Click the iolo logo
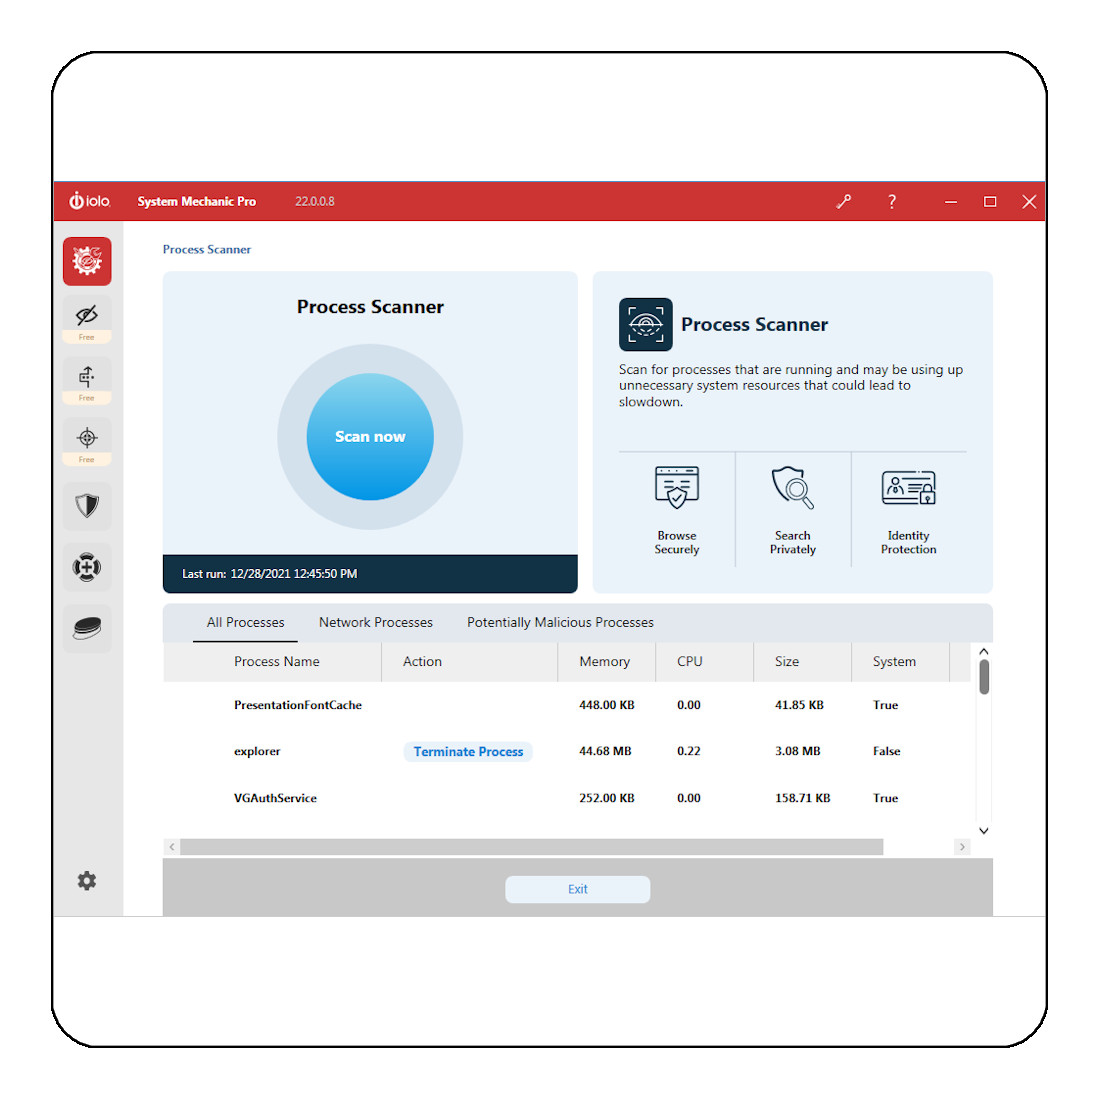1099x1099 pixels. pyautogui.click(x=90, y=201)
